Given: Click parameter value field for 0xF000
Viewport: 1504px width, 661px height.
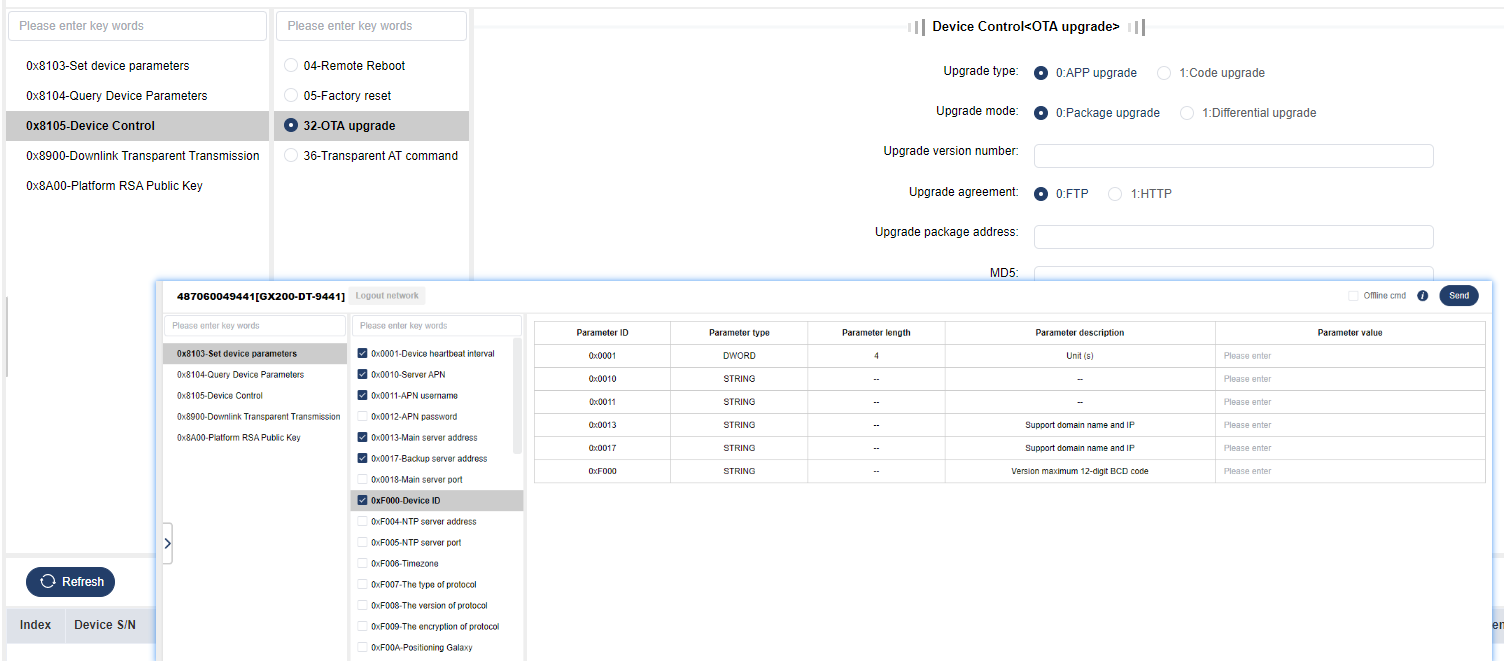Looking at the screenshot, I should click(x=1350, y=471).
